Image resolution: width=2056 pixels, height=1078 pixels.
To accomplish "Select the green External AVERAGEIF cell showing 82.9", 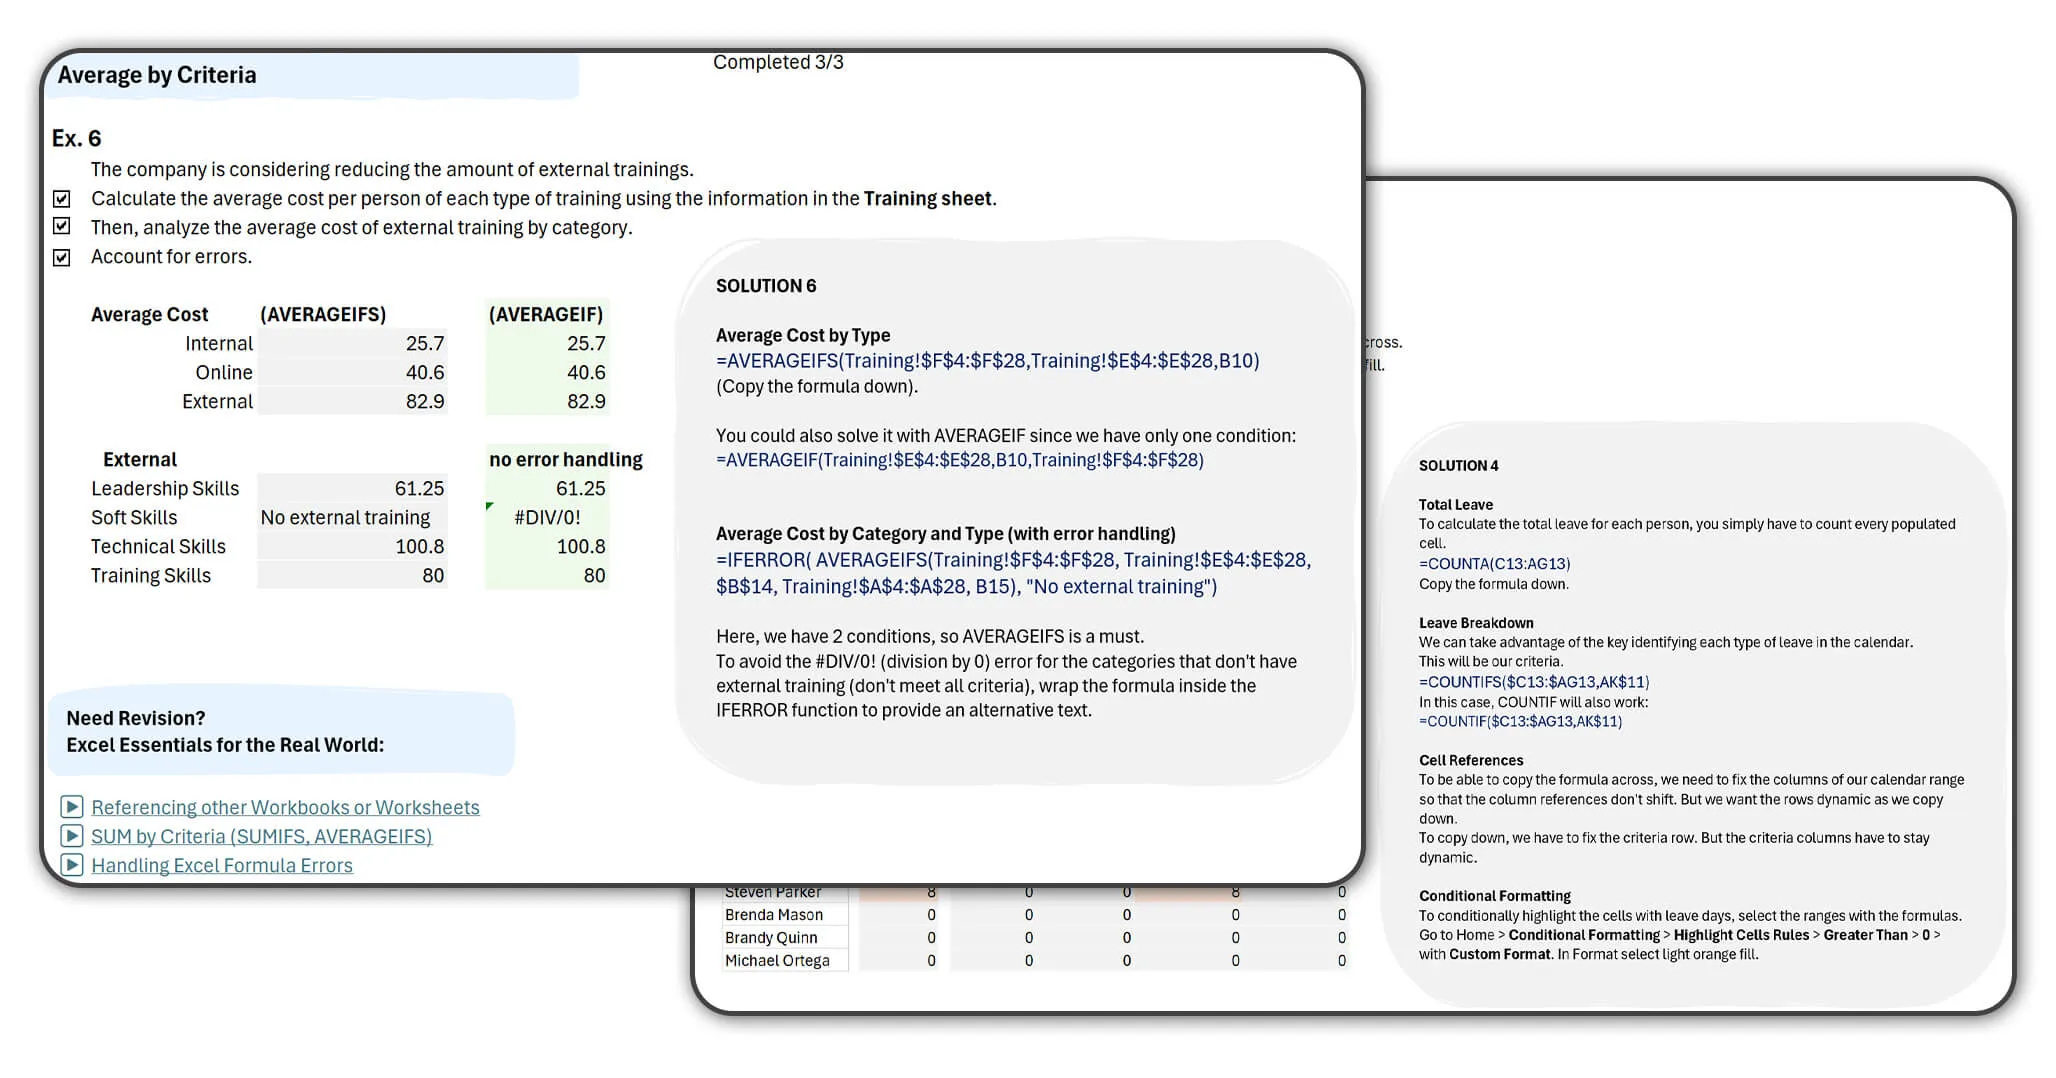I will coord(548,401).
